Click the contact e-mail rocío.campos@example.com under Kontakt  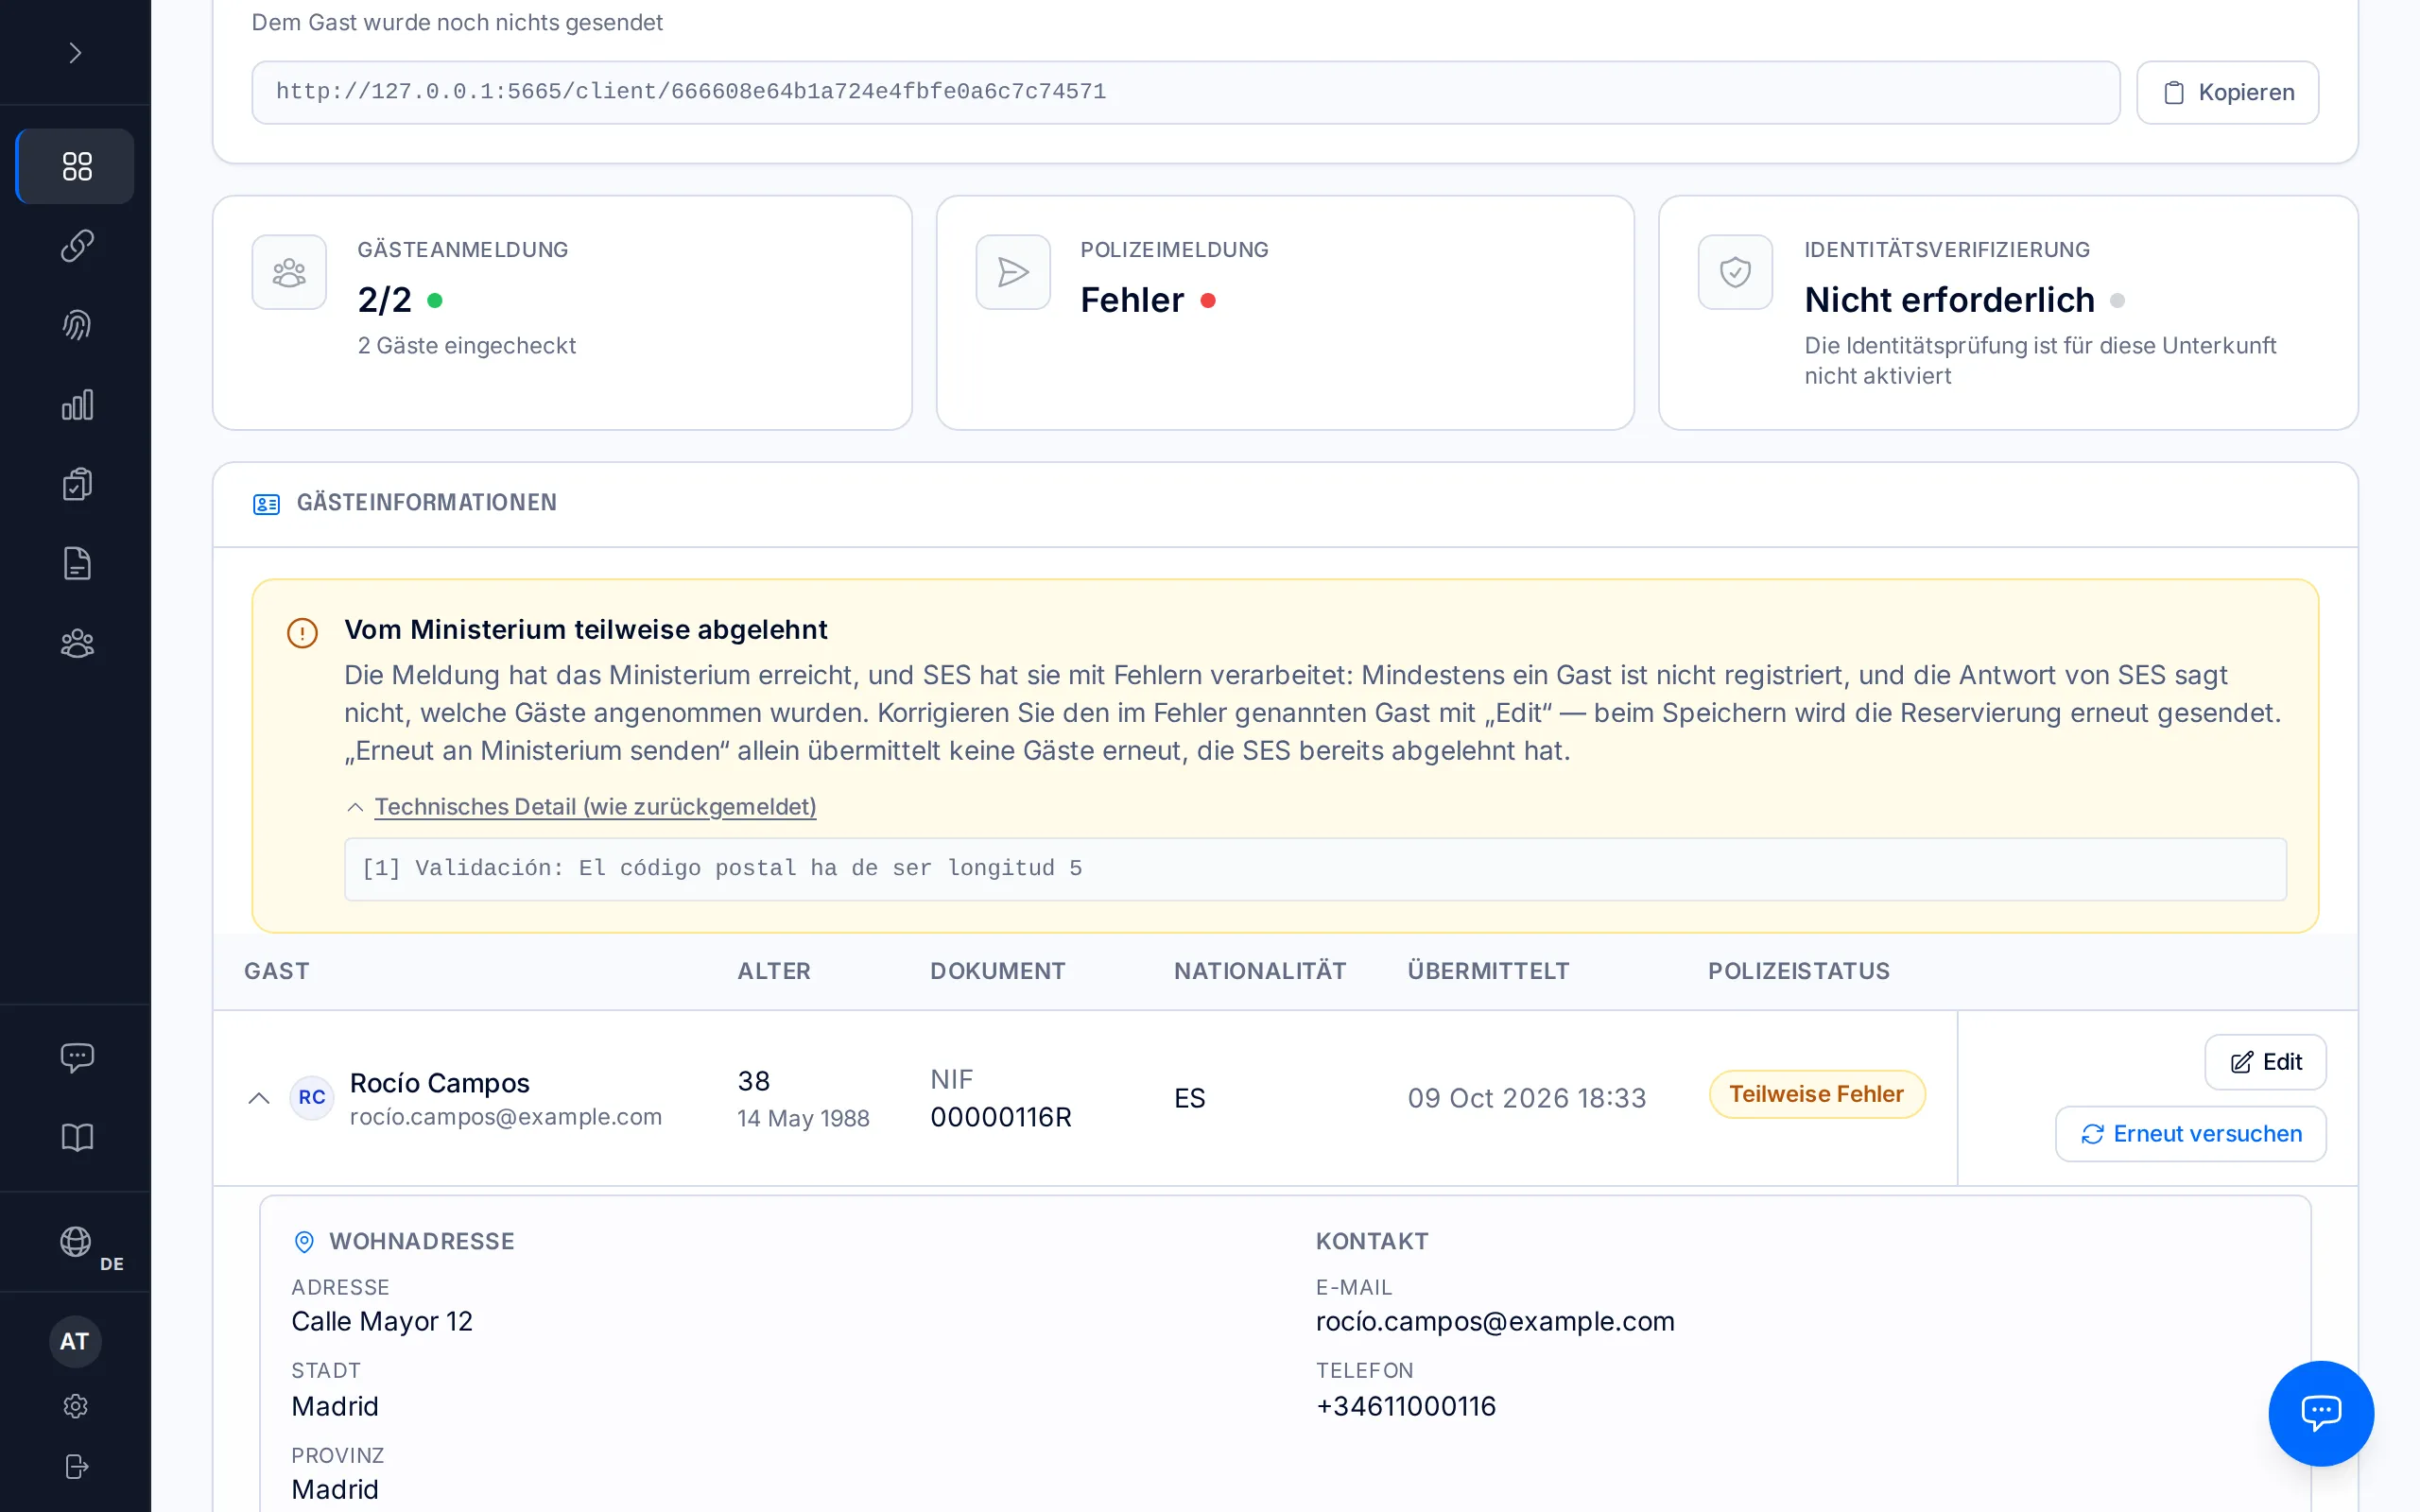pyautogui.click(x=1495, y=1321)
